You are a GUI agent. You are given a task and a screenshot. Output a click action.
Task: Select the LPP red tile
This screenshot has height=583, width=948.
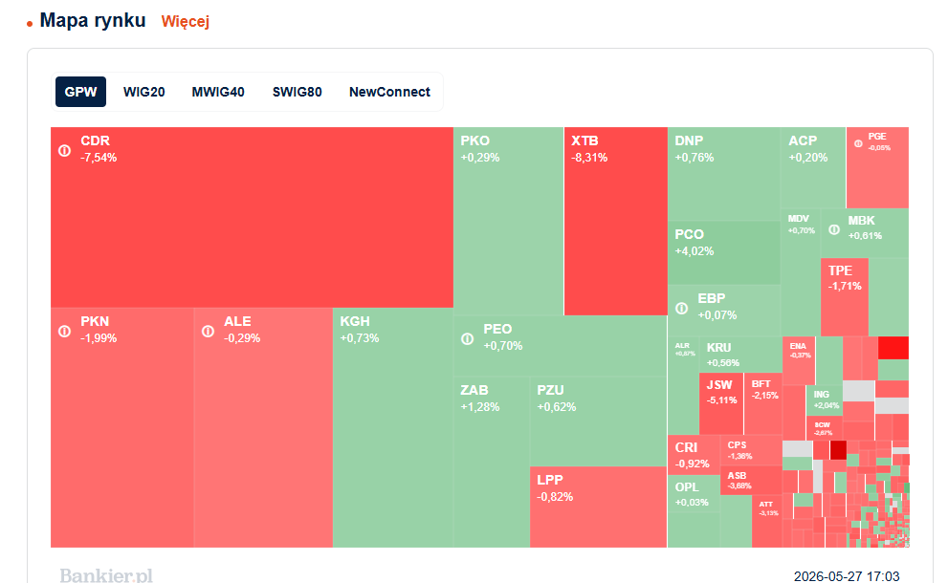tap(599, 507)
